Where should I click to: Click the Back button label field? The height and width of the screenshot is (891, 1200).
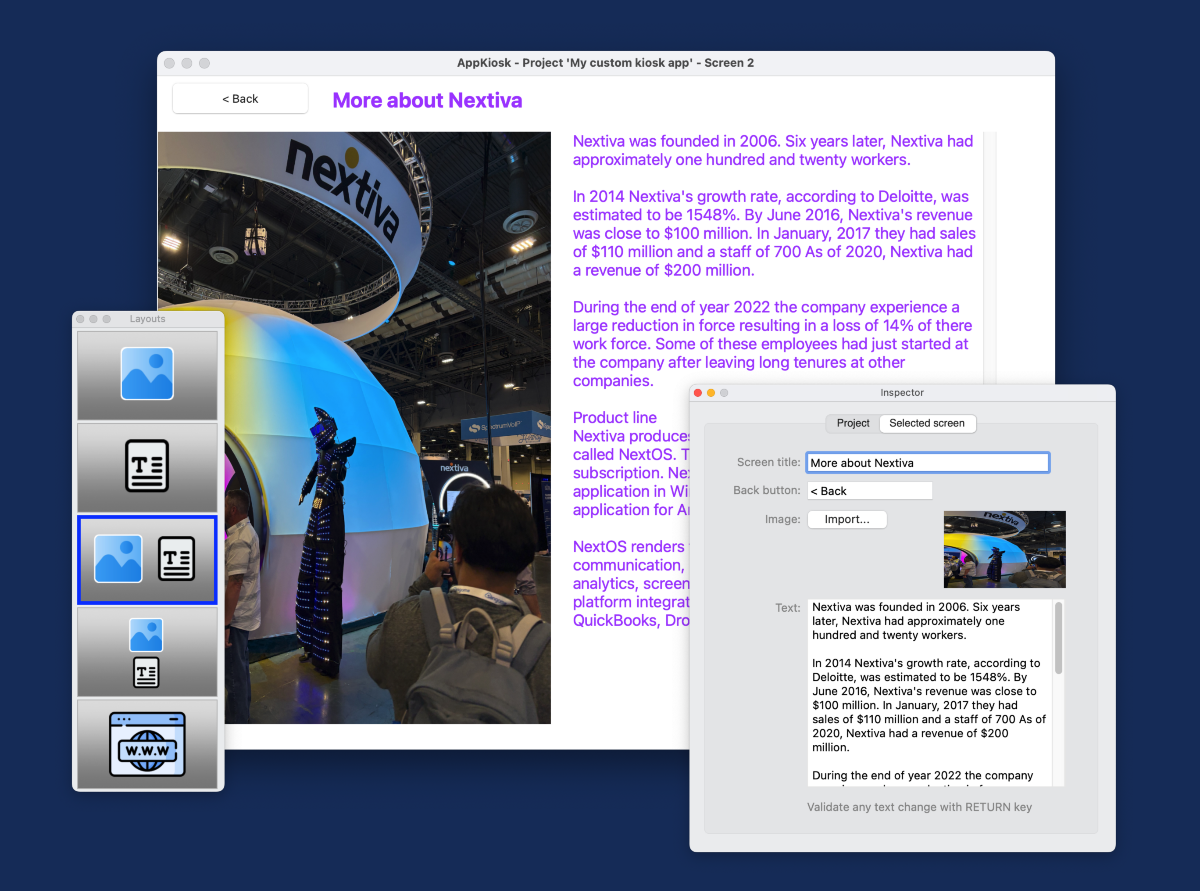(x=870, y=491)
